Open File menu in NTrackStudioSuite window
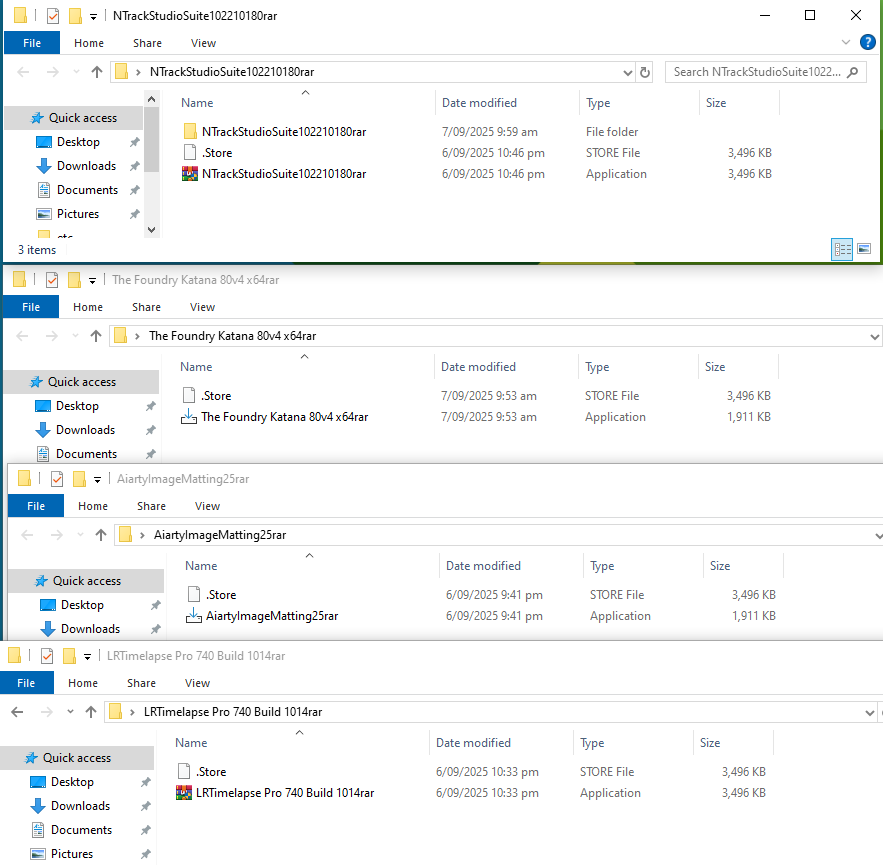This screenshot has height=865, width=883. click(x=32, y=43)
